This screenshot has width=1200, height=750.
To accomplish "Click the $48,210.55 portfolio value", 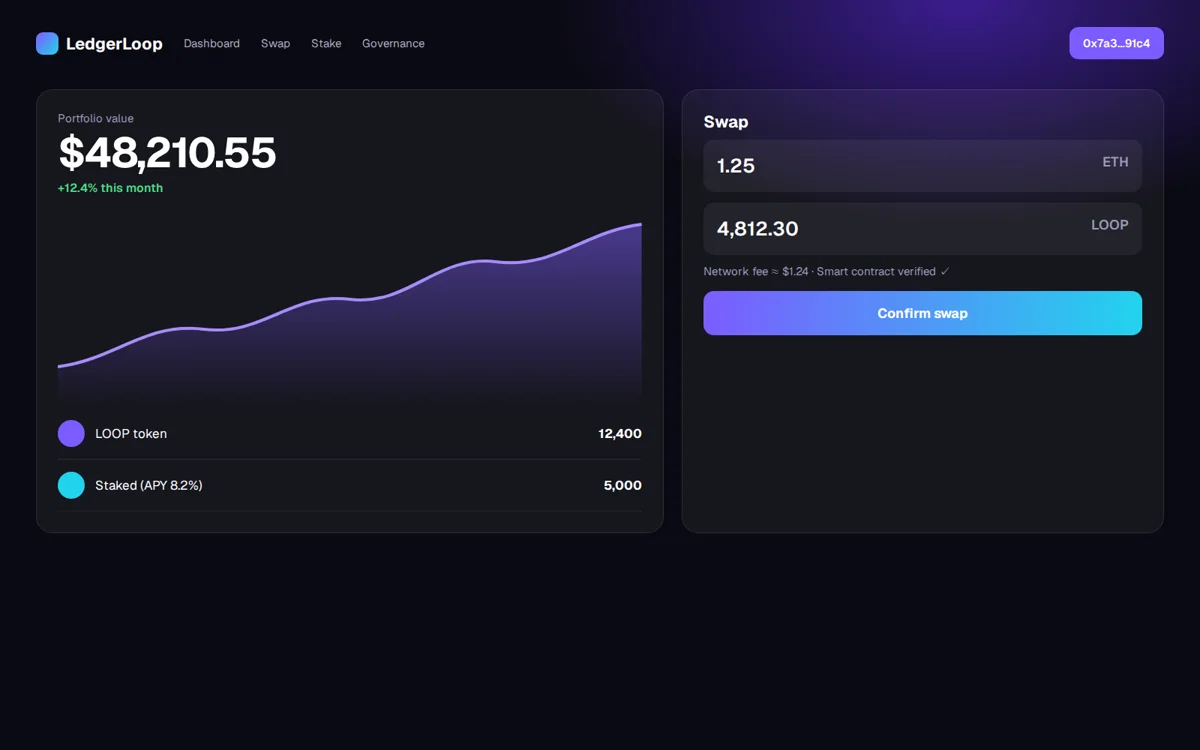I will click(x=167, y=153).
